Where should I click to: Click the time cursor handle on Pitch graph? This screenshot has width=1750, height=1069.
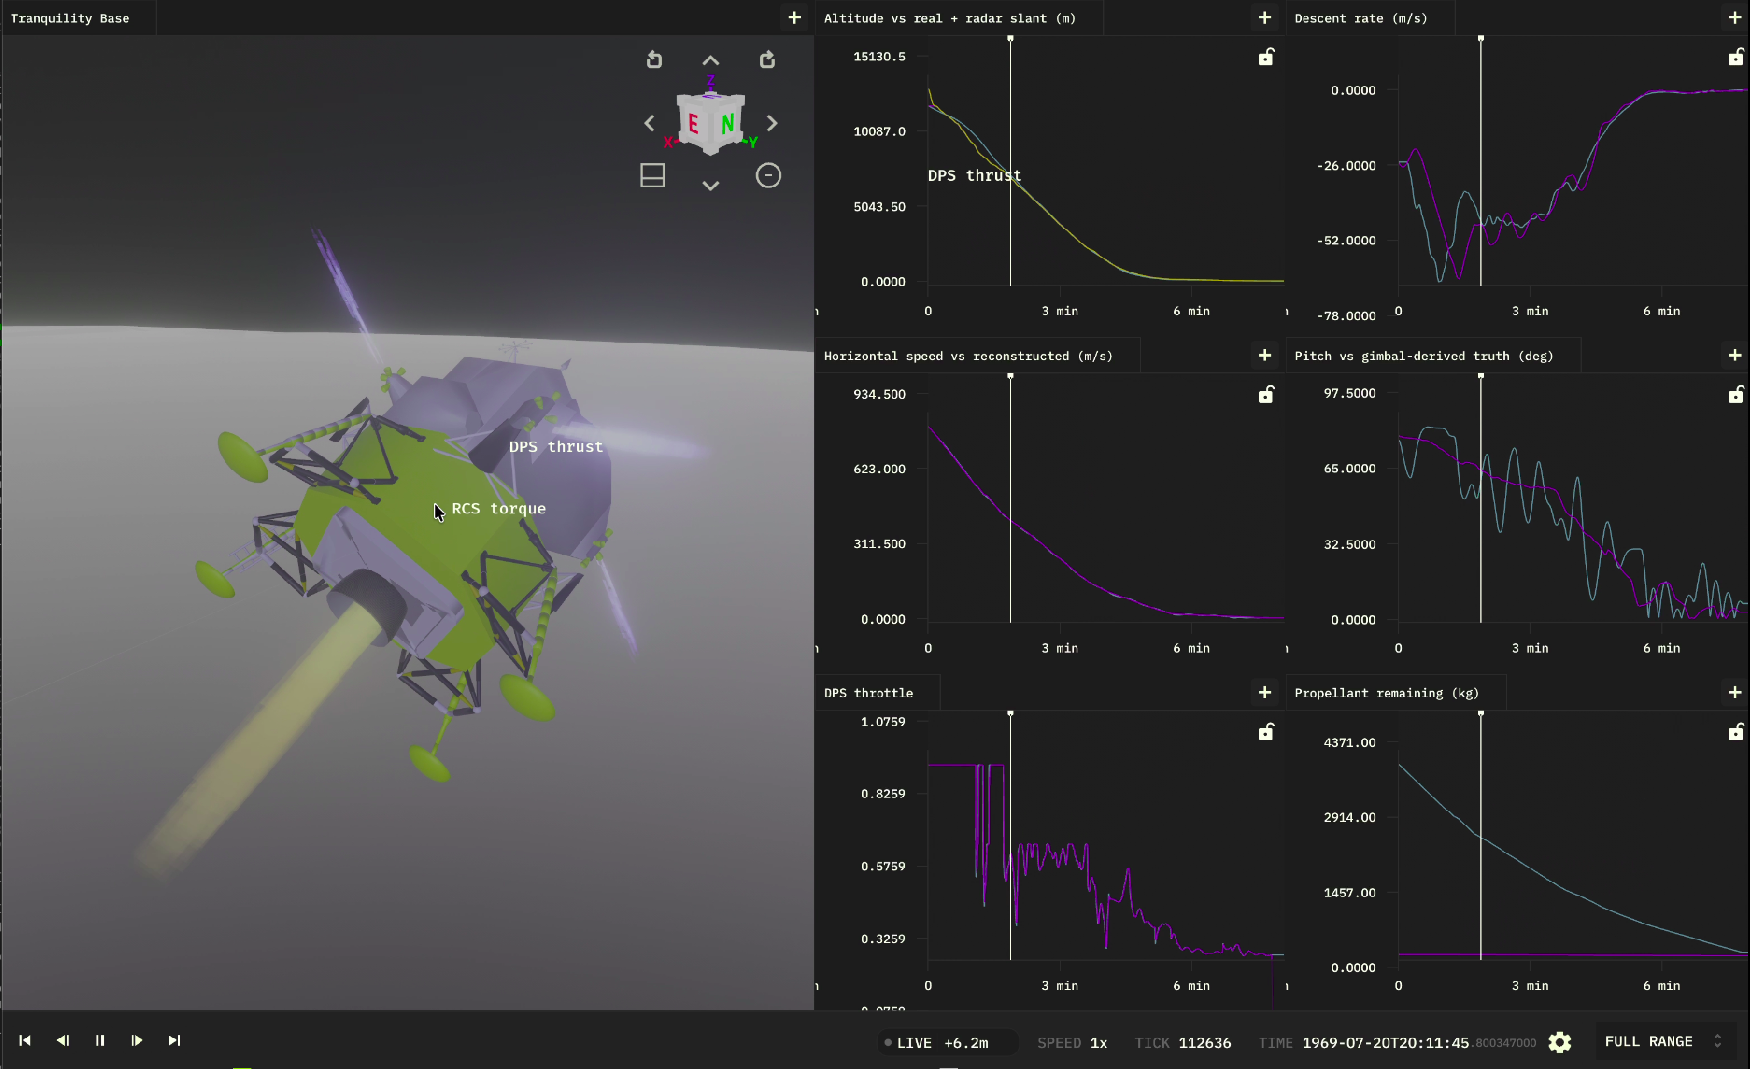[x=1481, y=376]
